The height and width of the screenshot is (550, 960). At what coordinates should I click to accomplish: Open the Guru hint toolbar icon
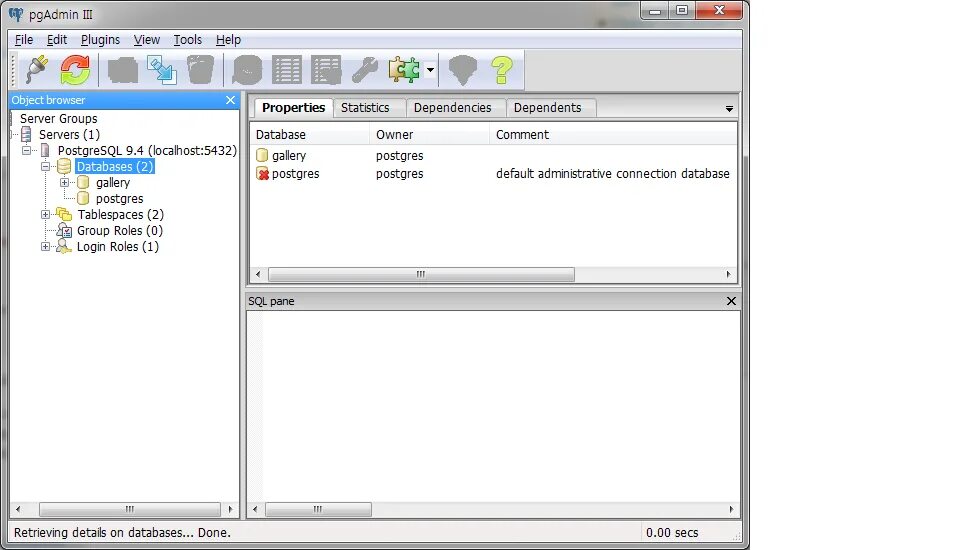[462, 70]
